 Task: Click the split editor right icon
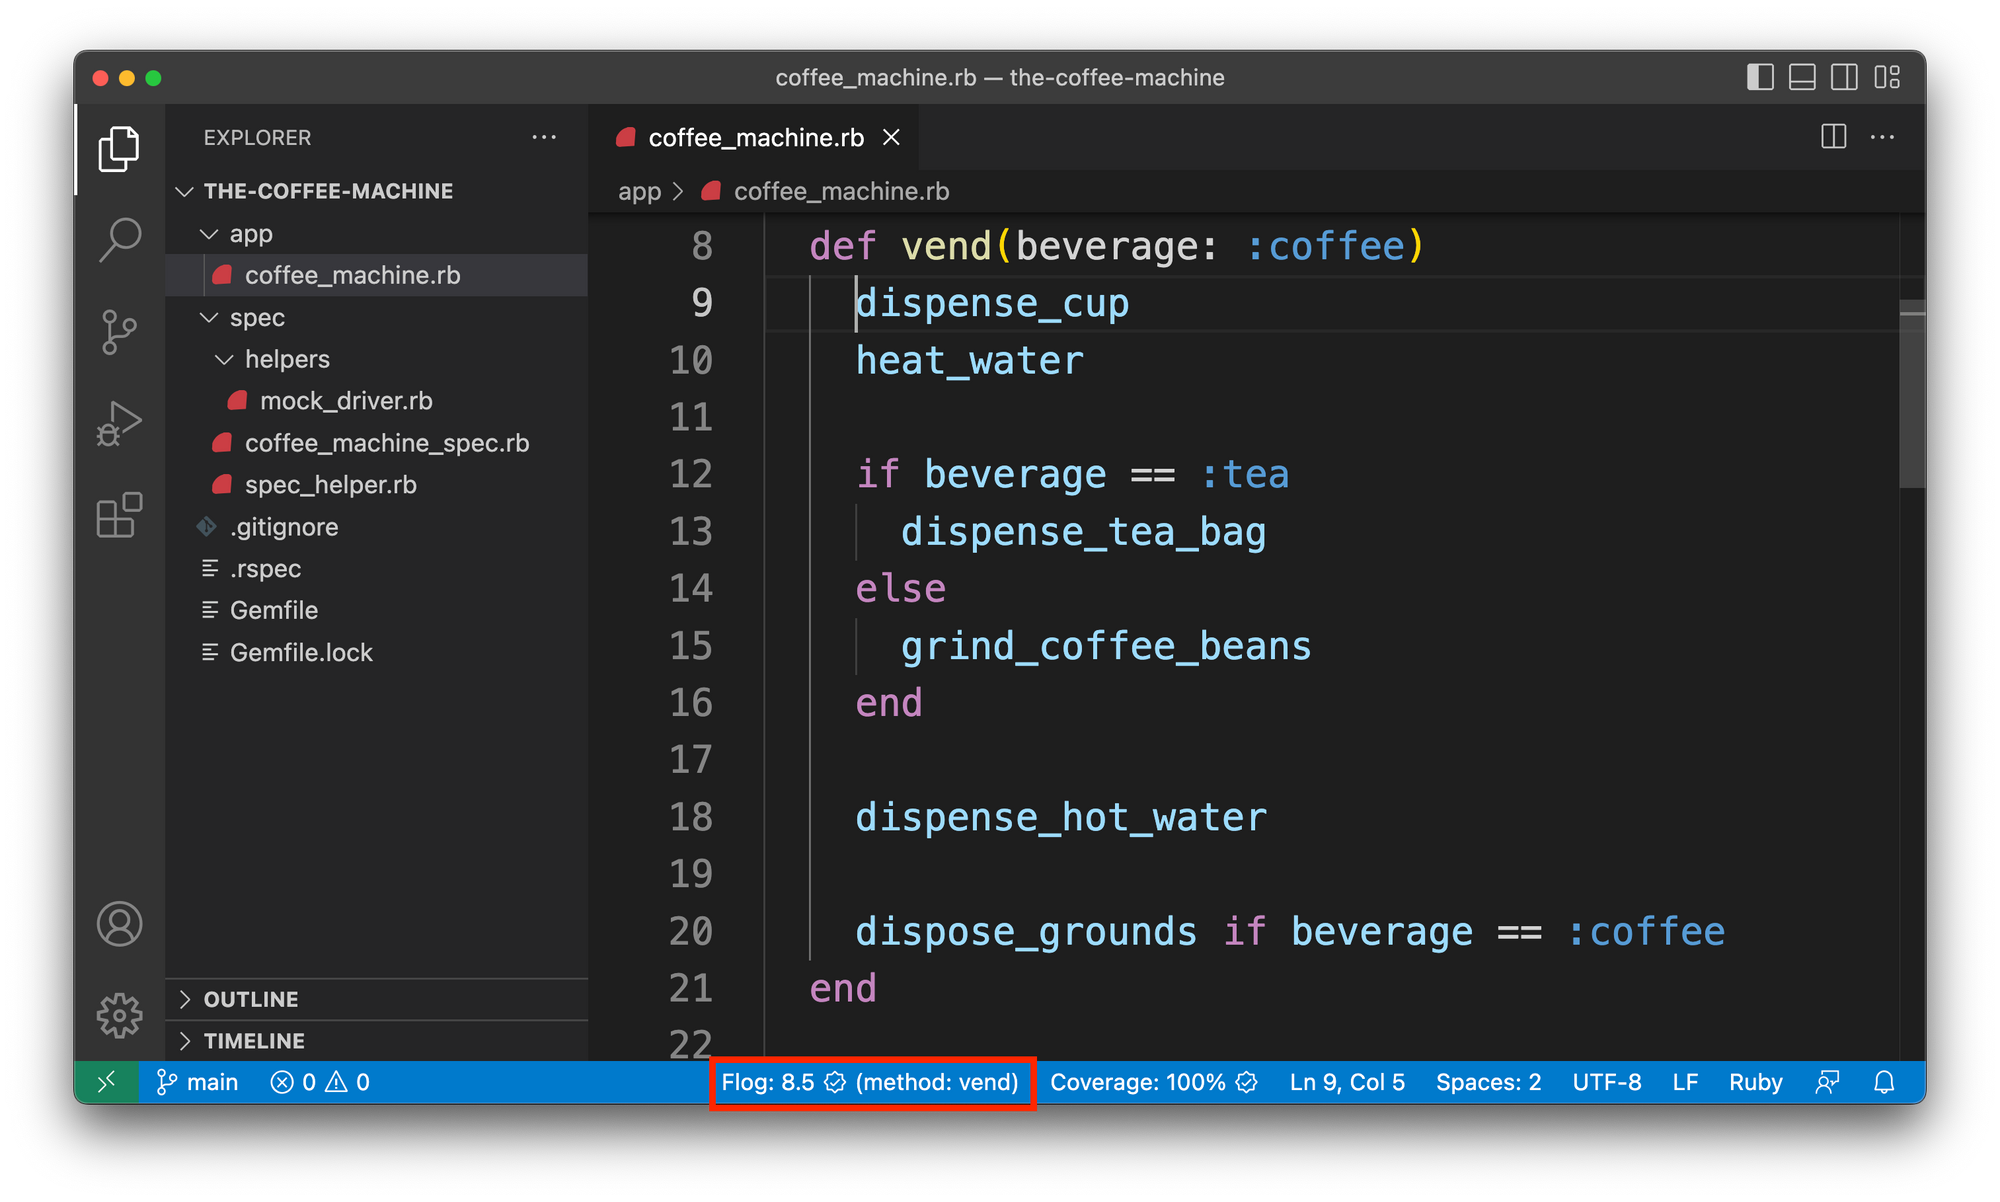pos(1833,137)
